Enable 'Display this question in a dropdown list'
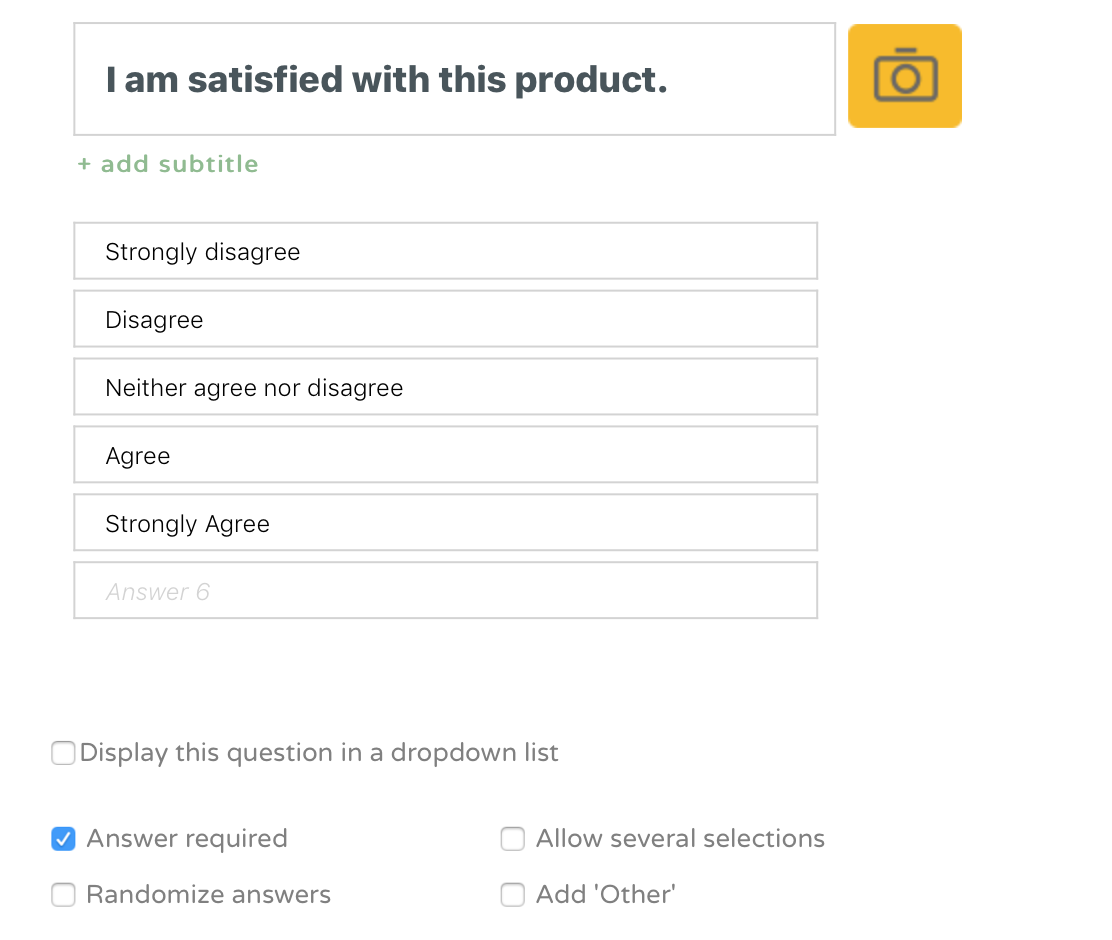This screenshot has width=1112, height=940. click(63, 752)
